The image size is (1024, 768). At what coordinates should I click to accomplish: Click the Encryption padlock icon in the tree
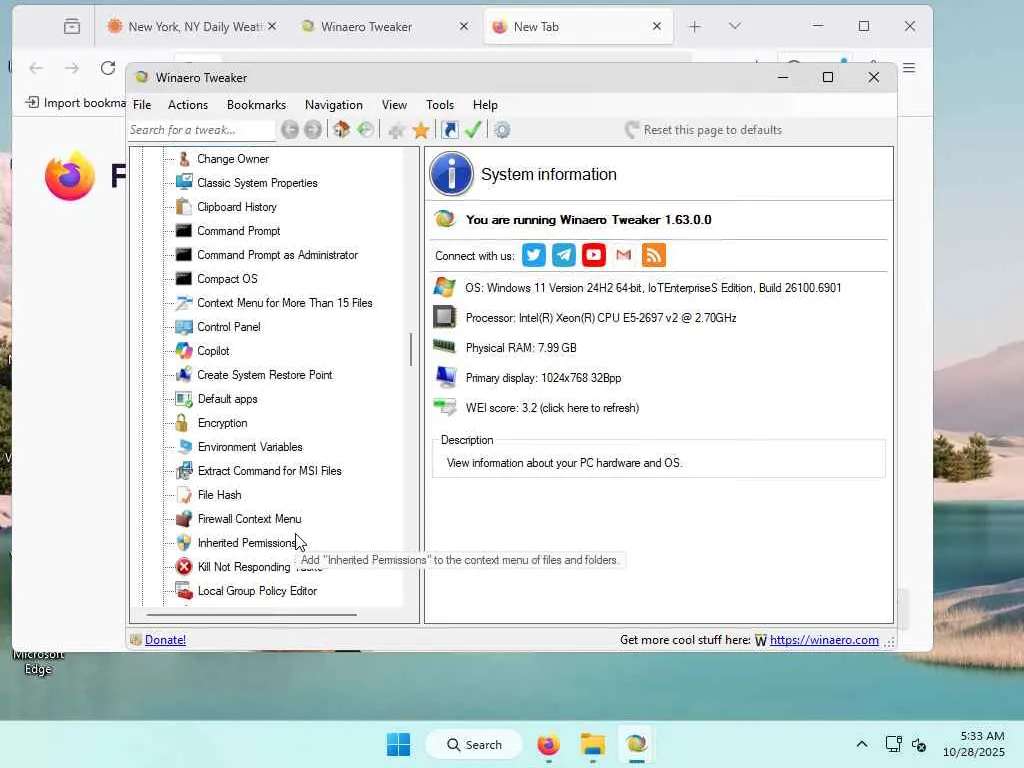[x=182, y=423]
